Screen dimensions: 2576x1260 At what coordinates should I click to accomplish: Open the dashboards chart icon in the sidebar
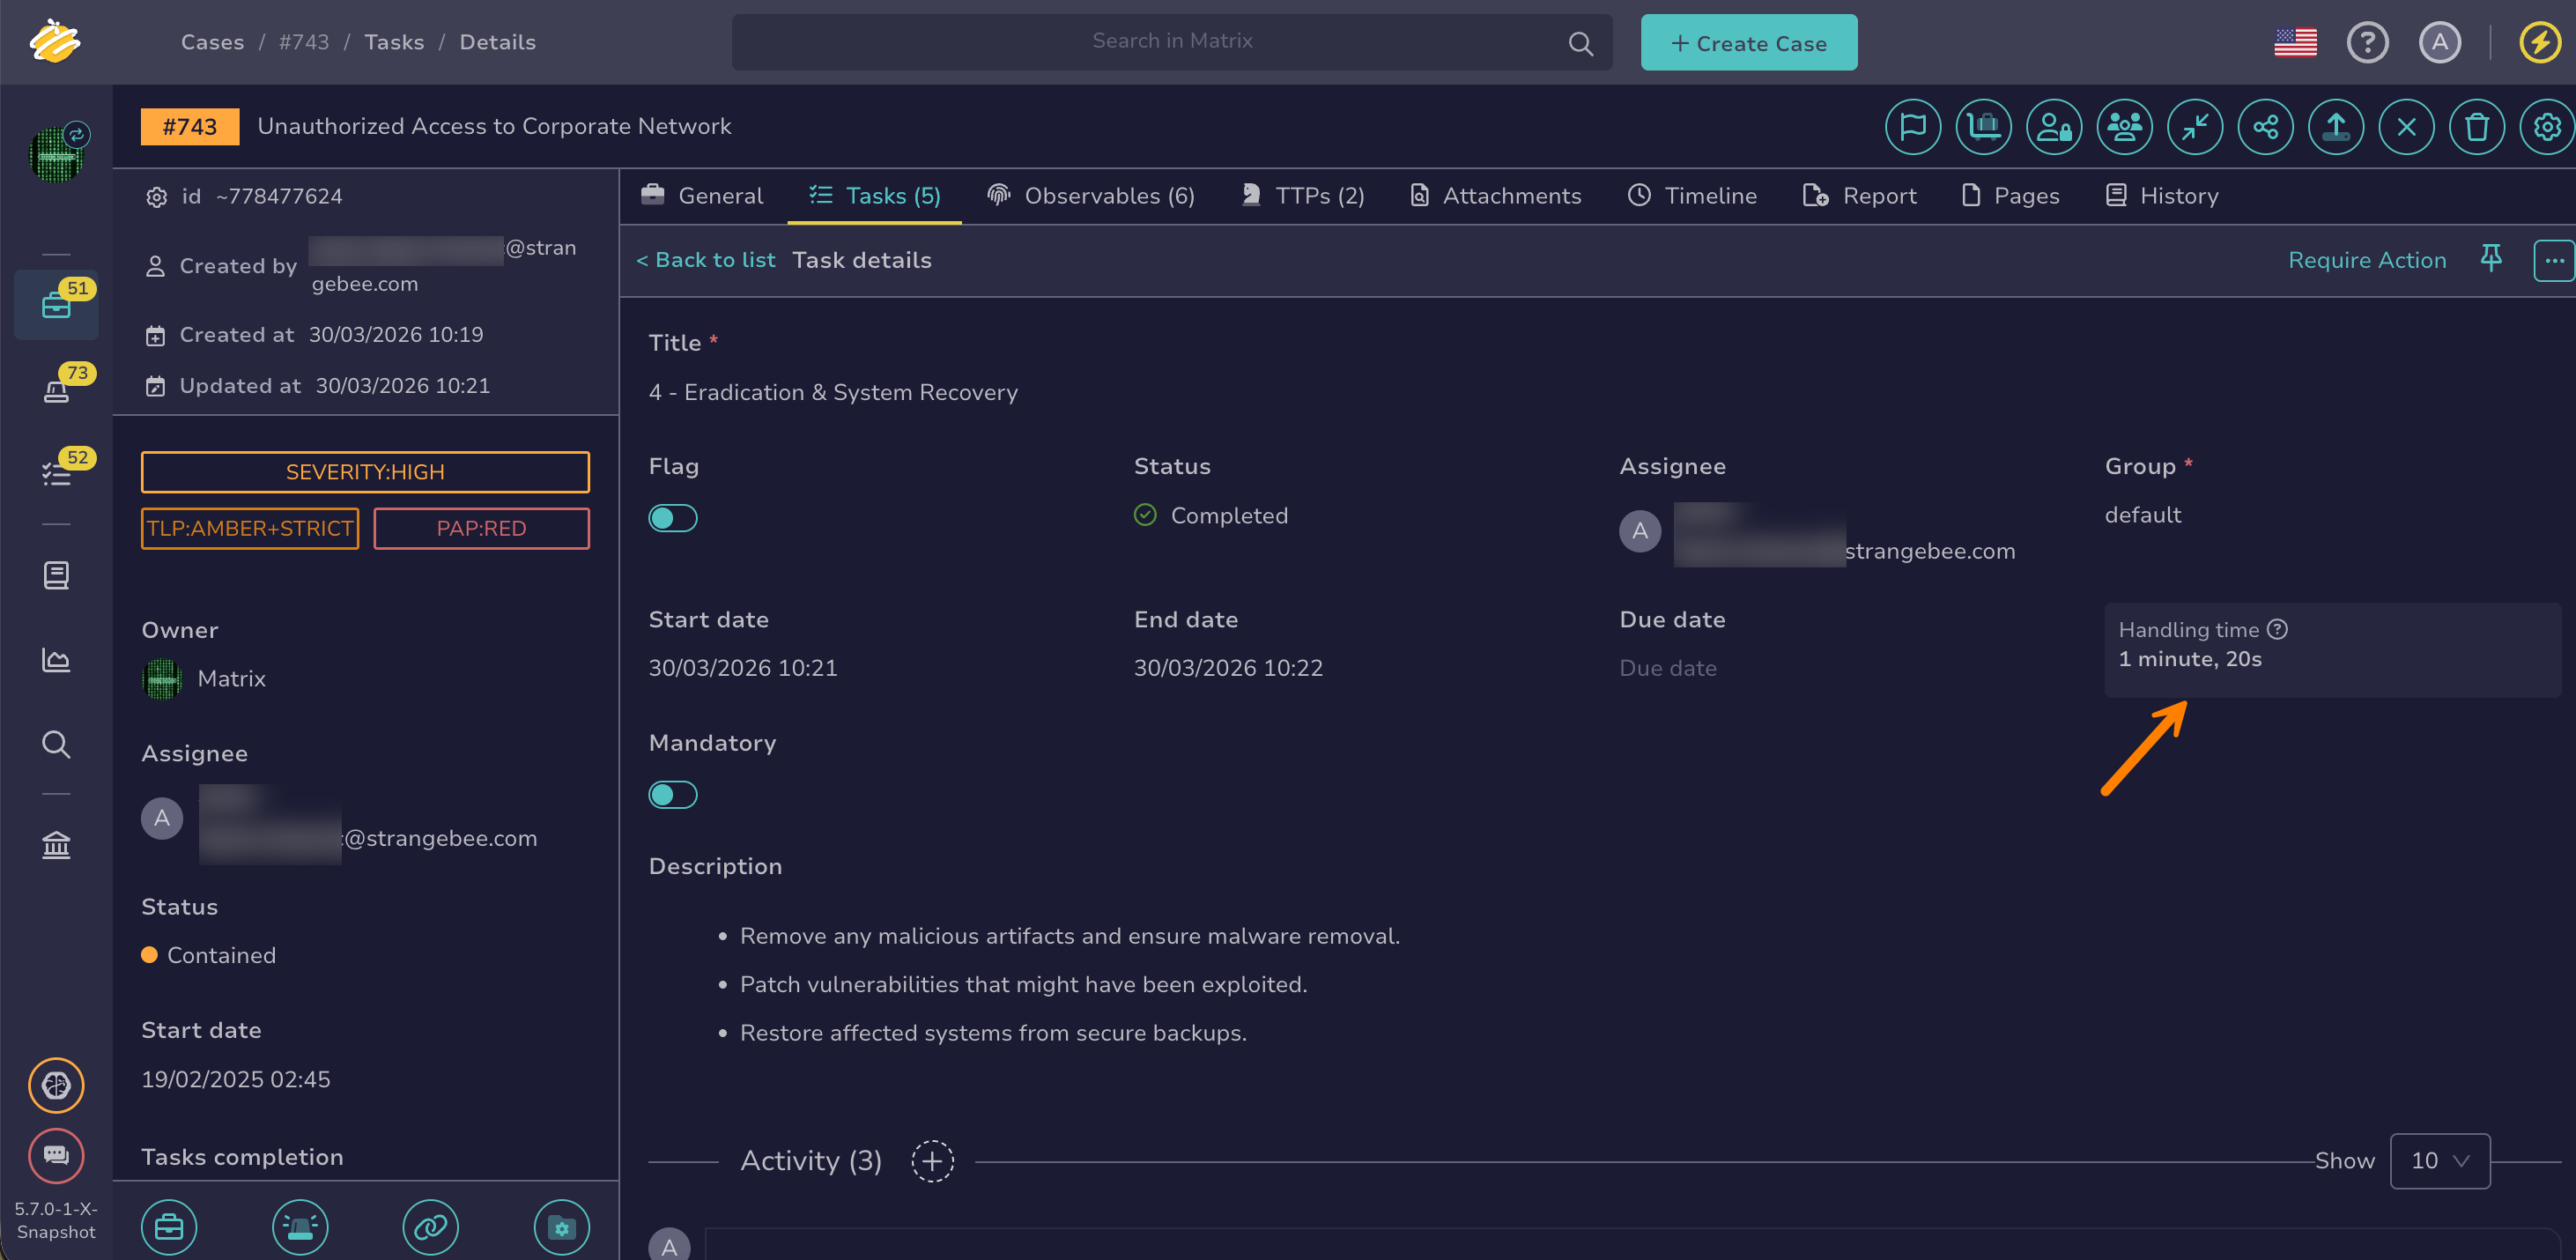pos(56,660)
